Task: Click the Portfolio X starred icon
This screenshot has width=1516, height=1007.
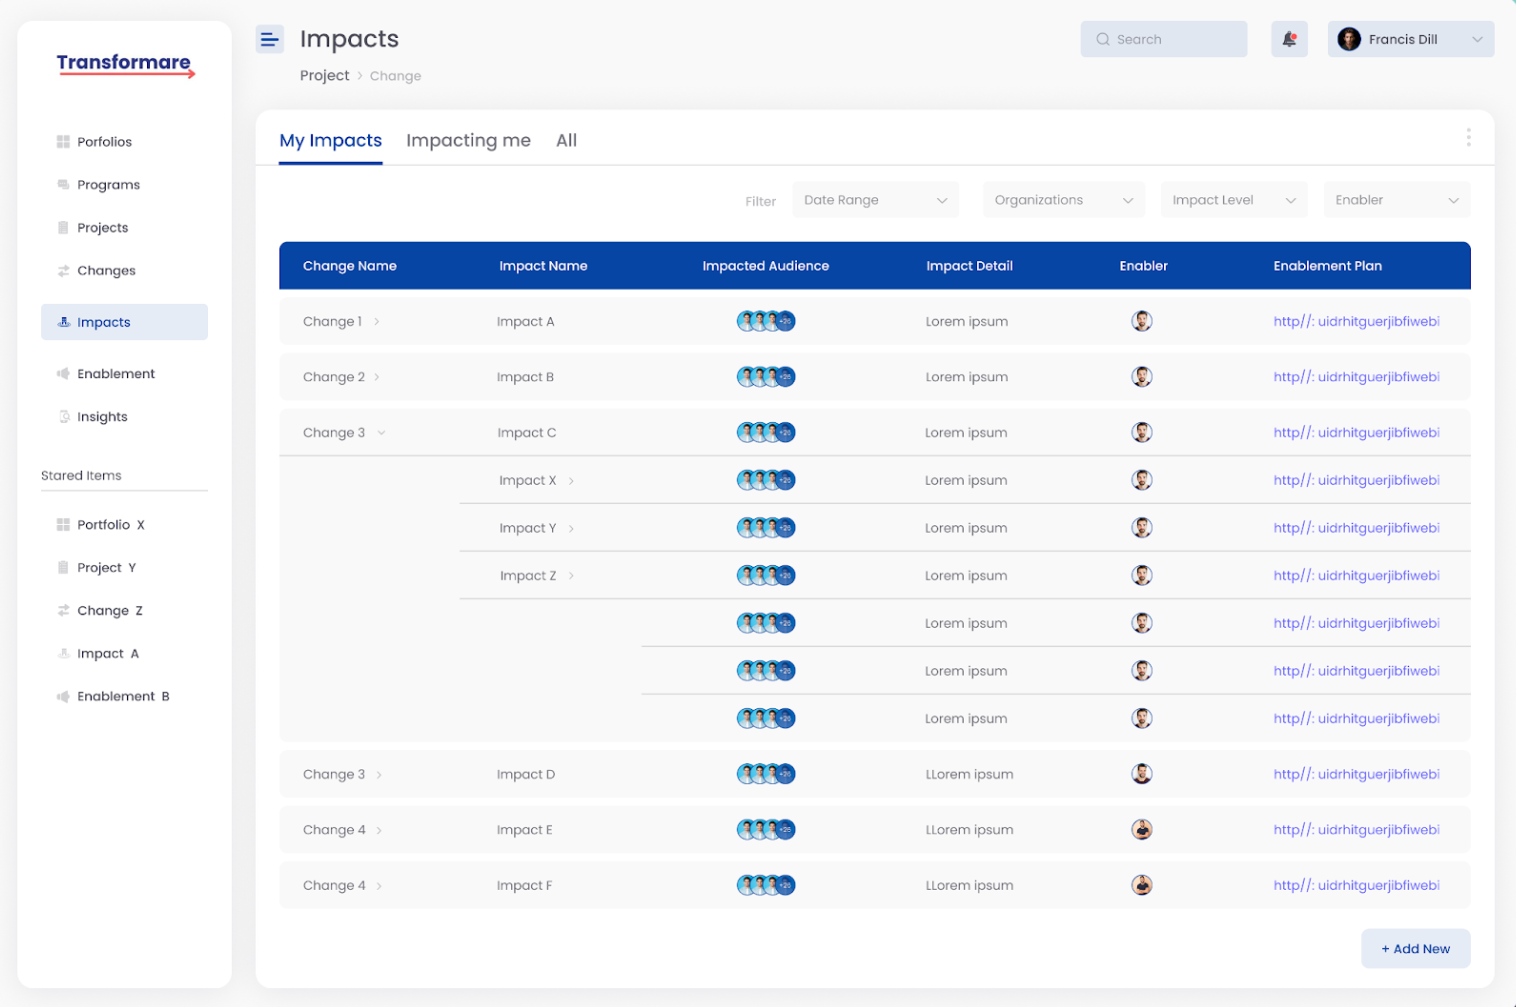Action: 63,525
